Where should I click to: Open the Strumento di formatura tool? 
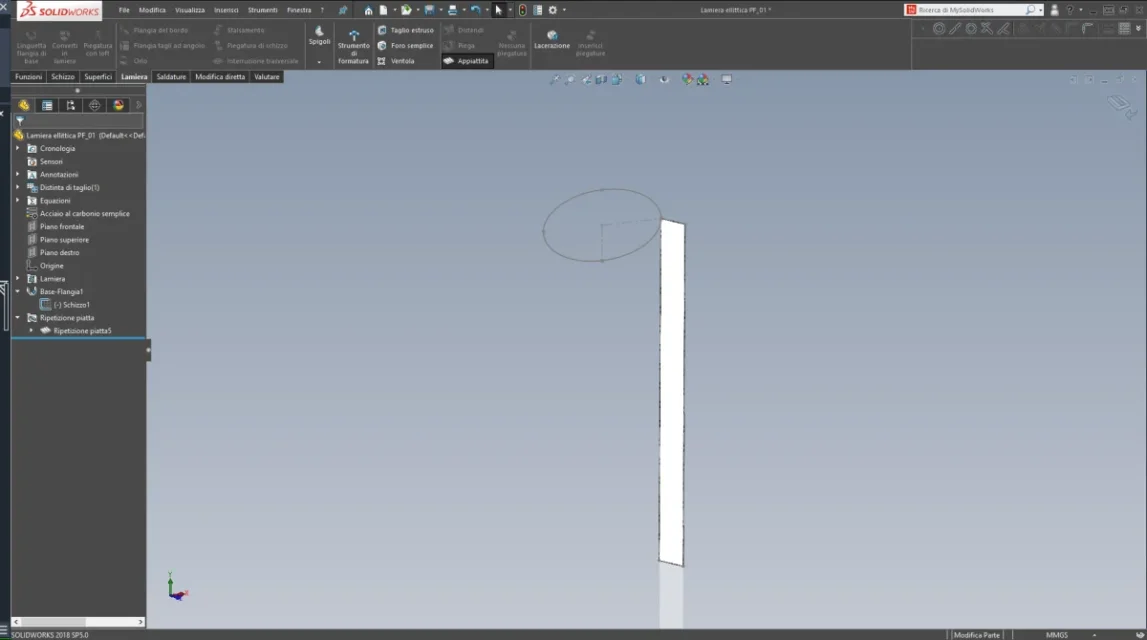click(353, 47)
